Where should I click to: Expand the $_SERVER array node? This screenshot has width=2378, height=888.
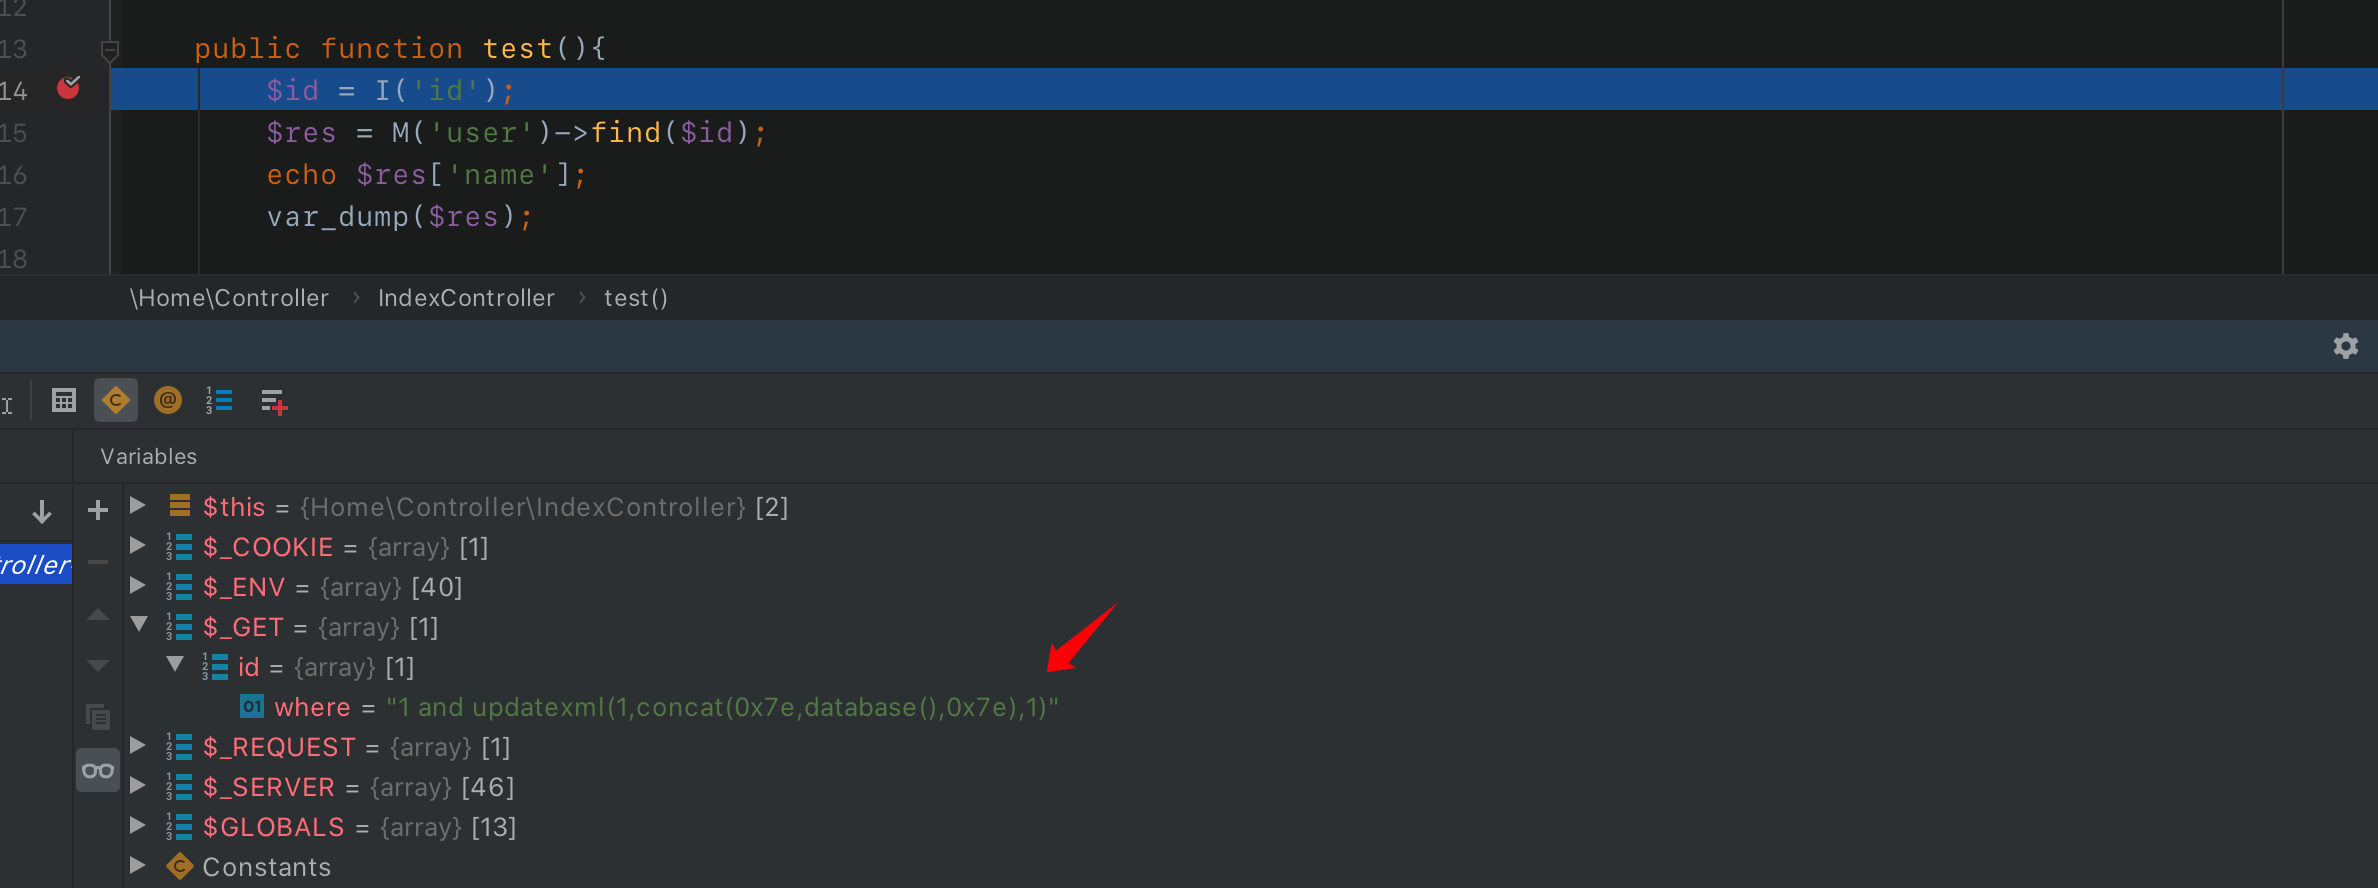138,786
